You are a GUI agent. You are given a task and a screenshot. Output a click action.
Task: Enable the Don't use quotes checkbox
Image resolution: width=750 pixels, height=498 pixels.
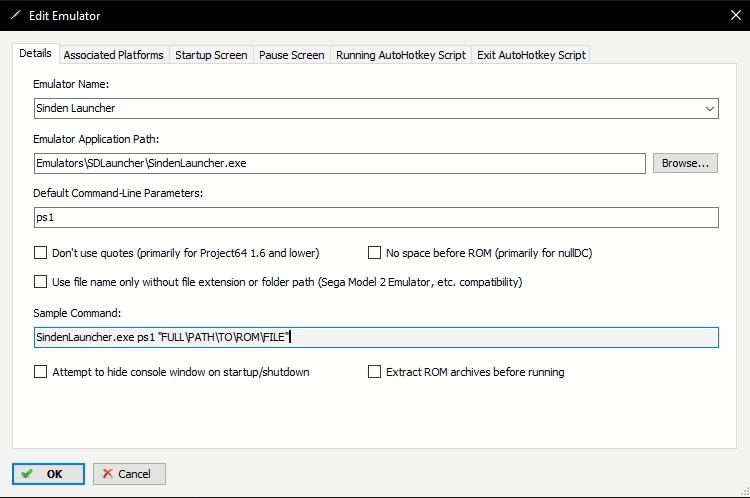(x=41, y=253)
